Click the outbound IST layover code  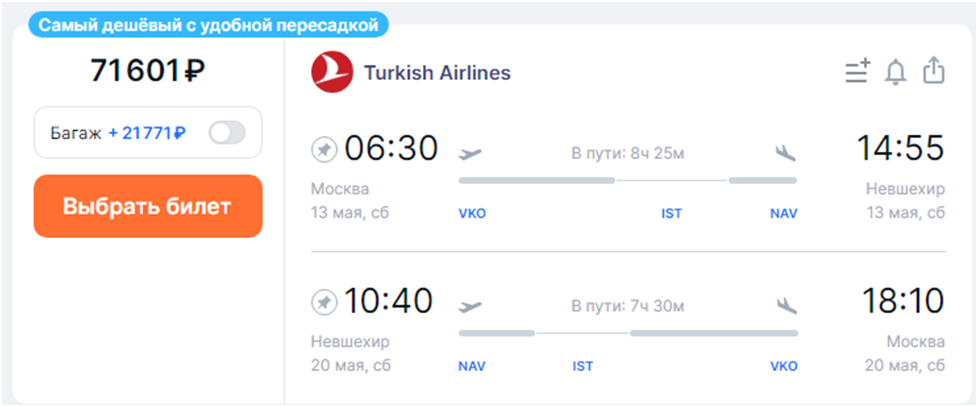pyautogui.click(x=671, y=214)
